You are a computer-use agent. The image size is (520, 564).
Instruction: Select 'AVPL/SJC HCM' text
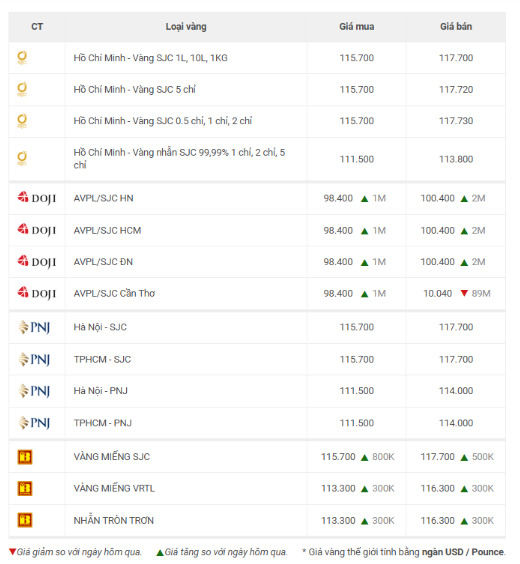coord(107,230)
